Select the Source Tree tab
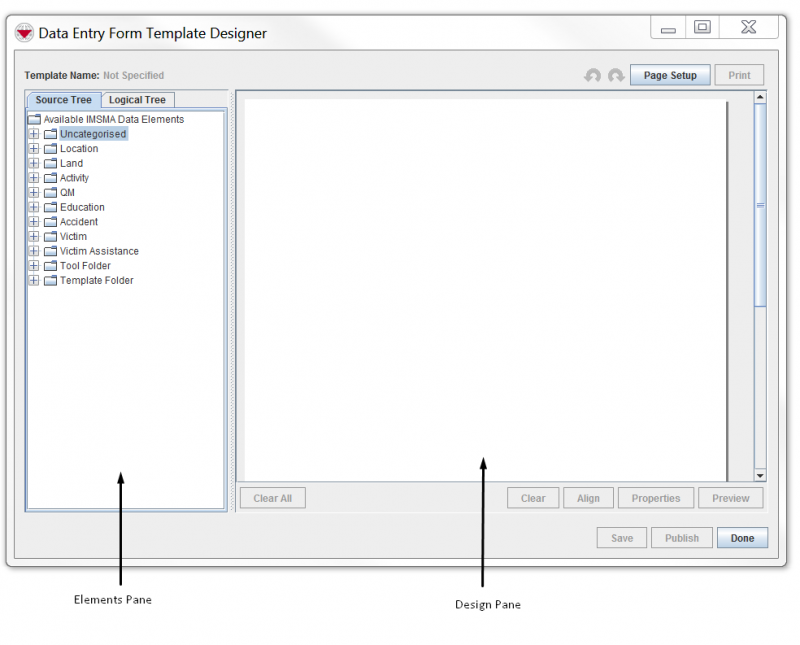800x645 pixels. click(63, 100)
